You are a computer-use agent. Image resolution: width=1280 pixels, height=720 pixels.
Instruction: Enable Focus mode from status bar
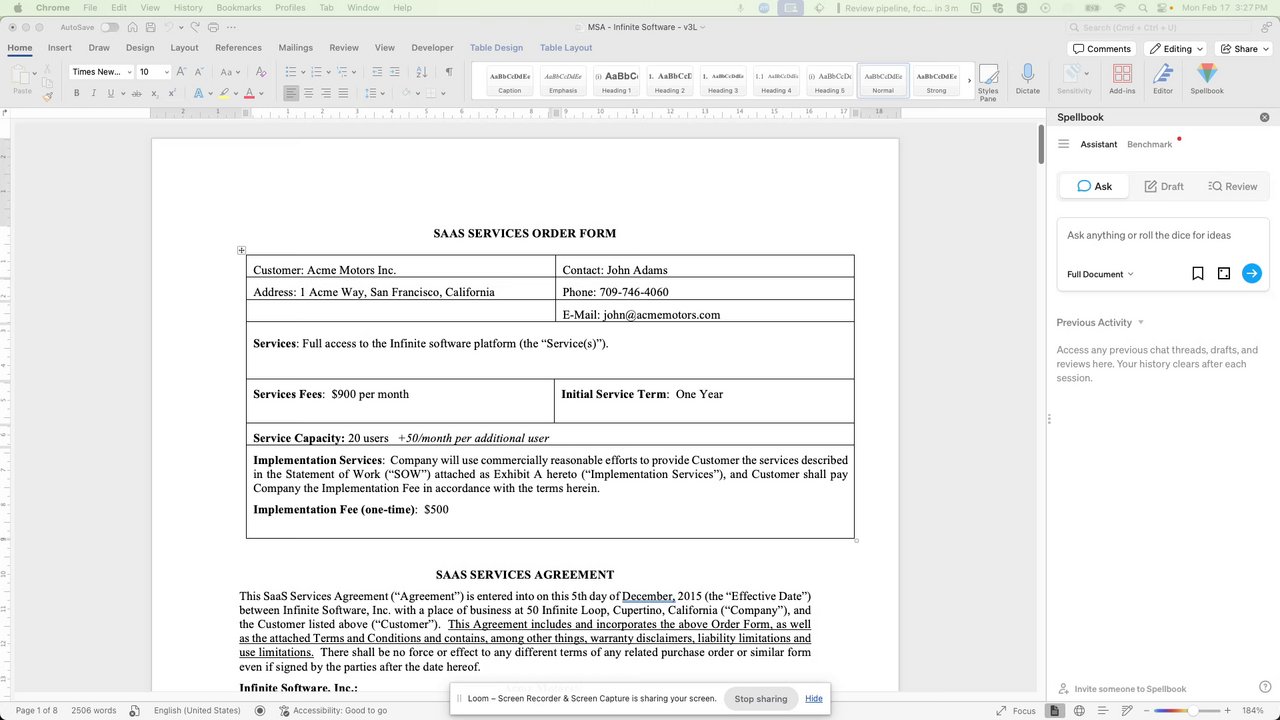coord(1016,710)
